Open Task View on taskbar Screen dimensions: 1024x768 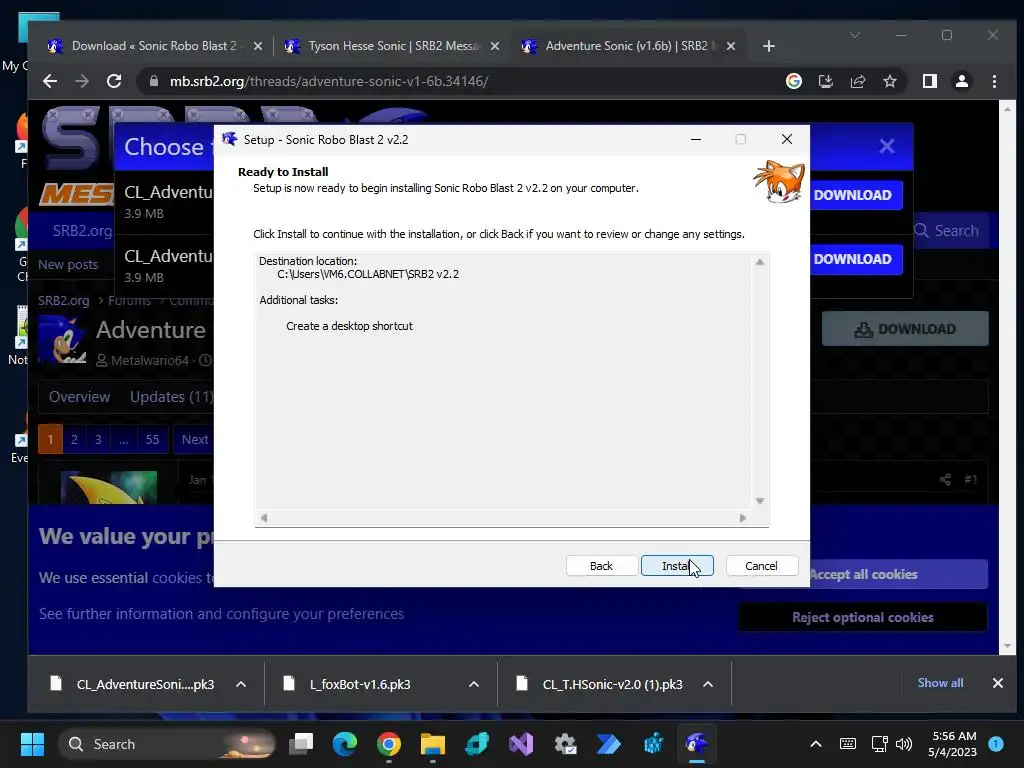pos(301,744)
